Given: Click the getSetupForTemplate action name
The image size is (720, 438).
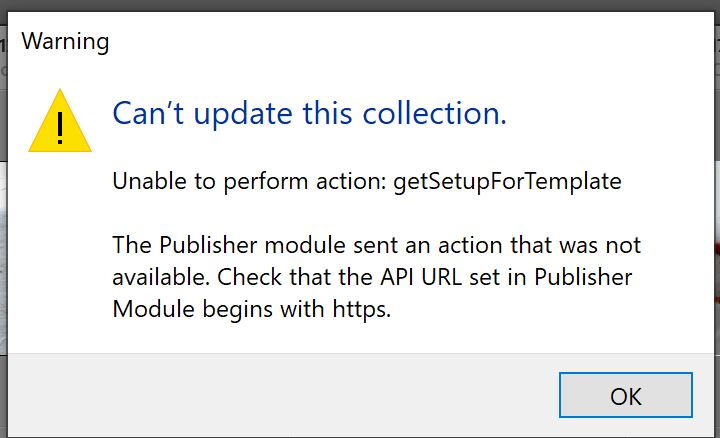Looking at the screenshot, I should (507, 182).
